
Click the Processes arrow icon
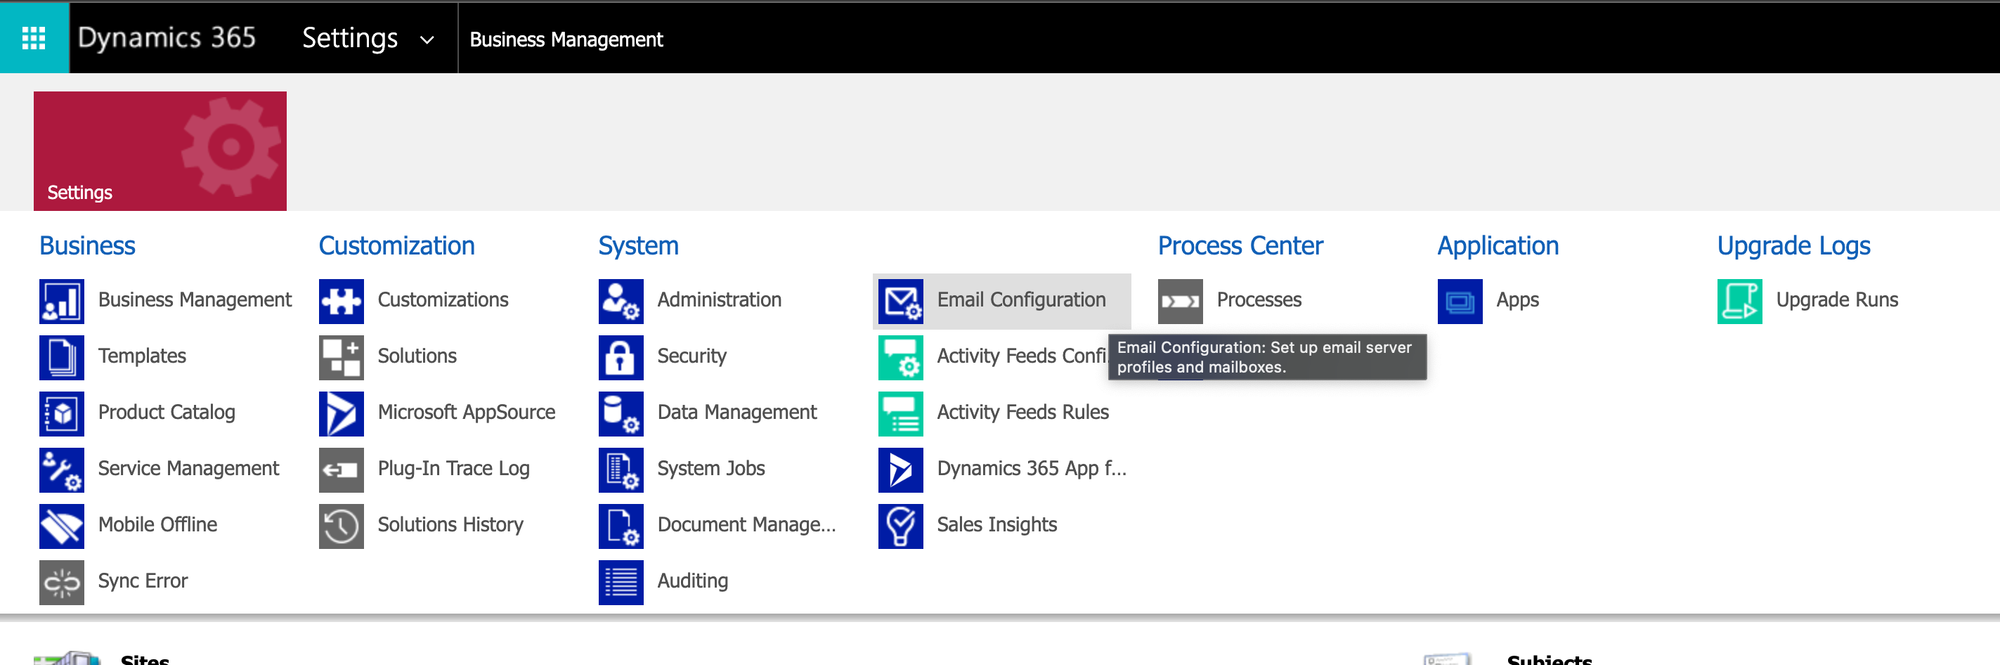point(1180,301)
